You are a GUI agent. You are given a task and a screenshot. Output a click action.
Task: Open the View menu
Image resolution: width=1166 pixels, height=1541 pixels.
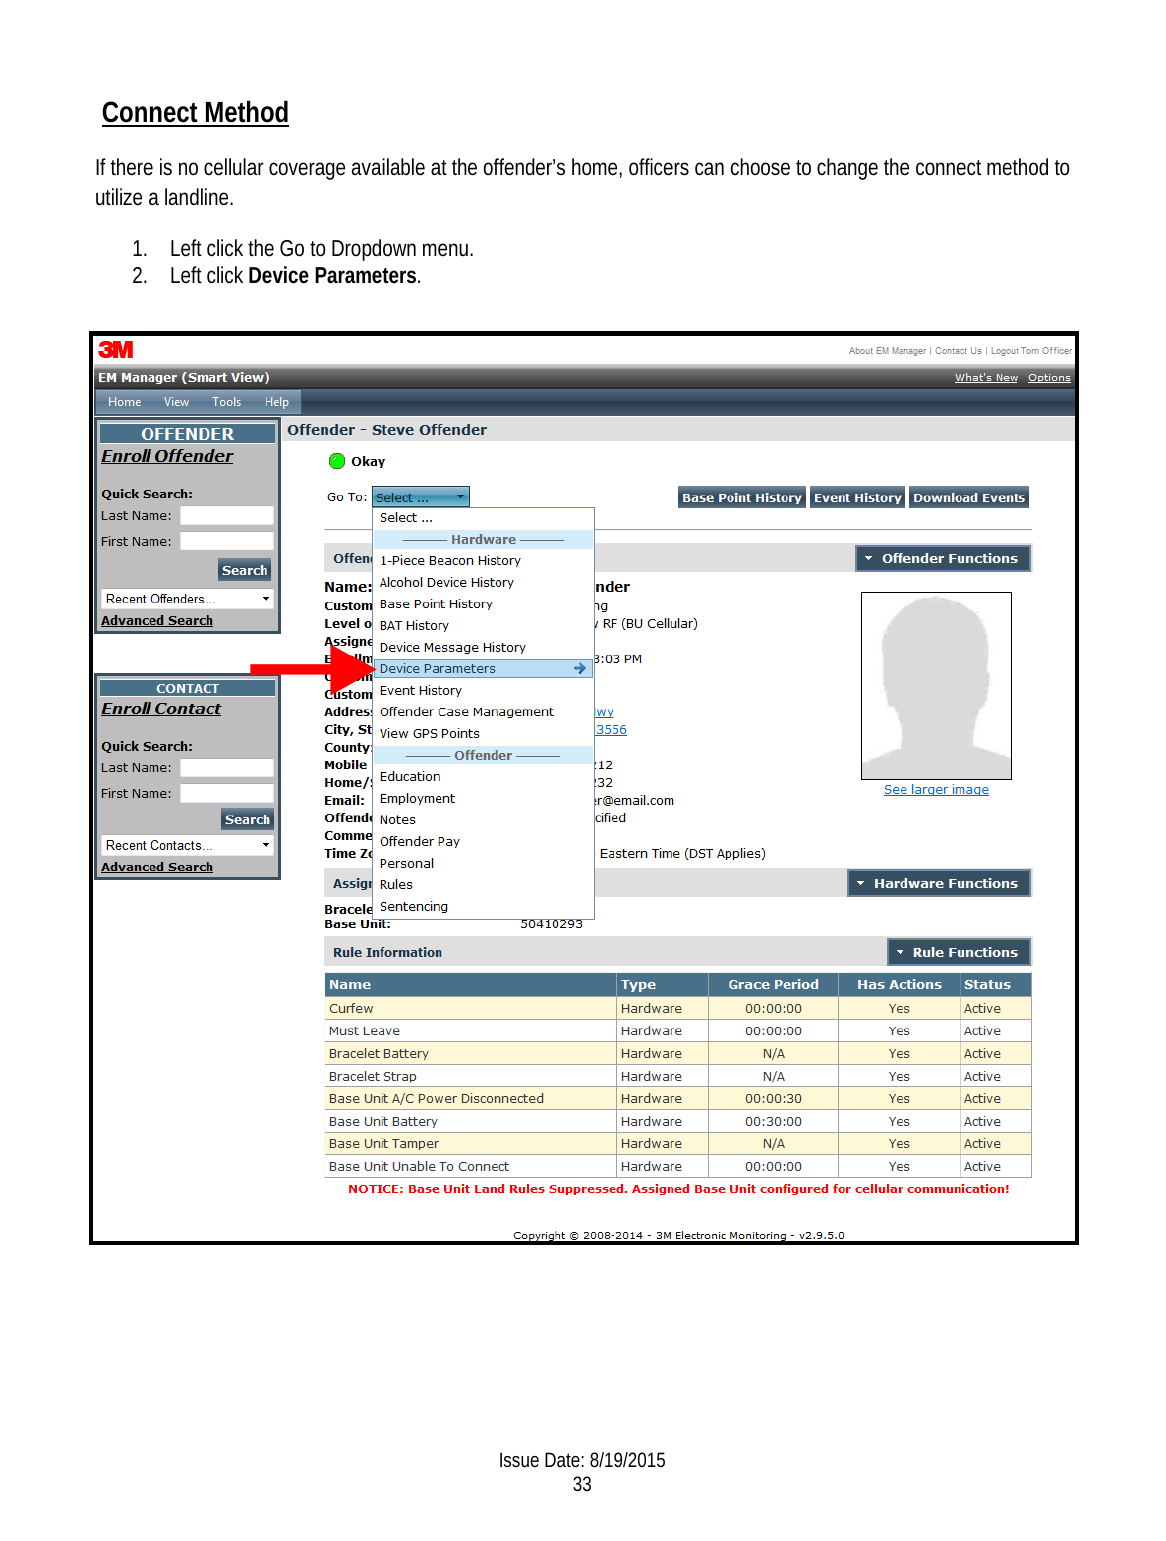tap(177, 402)
